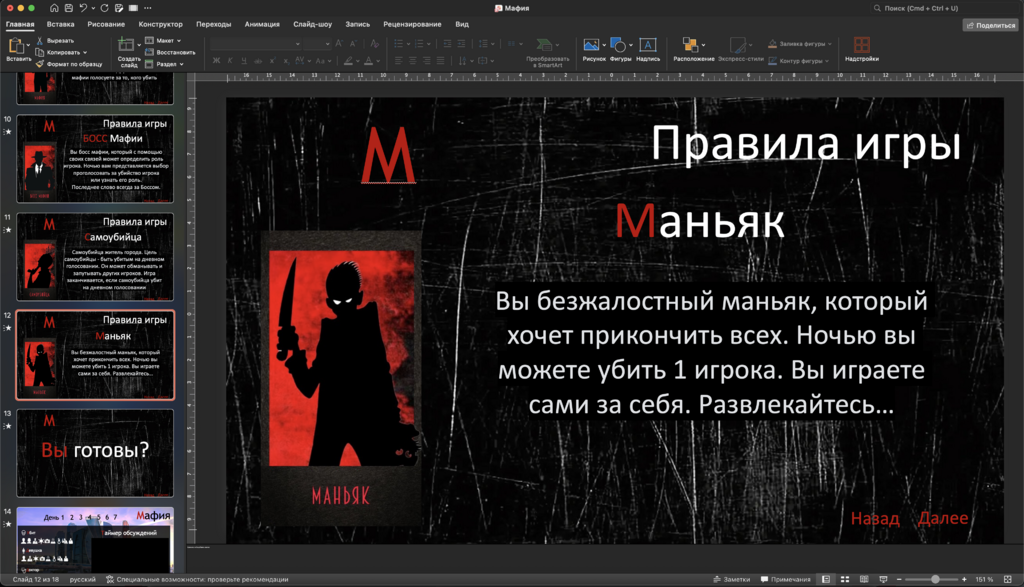Click the zoom in plus button
The width and height of the screenshot is (1024, 587).
[x=964, y=579]
